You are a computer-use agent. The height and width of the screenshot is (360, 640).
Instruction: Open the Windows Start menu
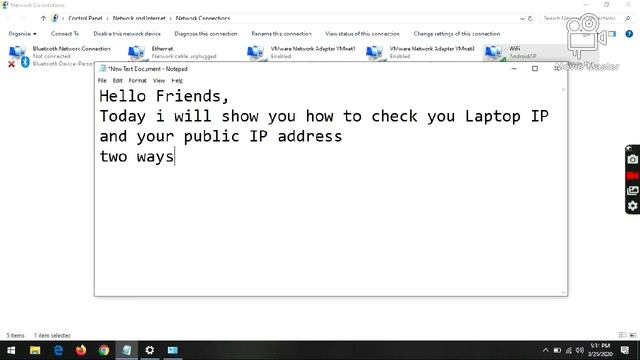pos(11,350)
